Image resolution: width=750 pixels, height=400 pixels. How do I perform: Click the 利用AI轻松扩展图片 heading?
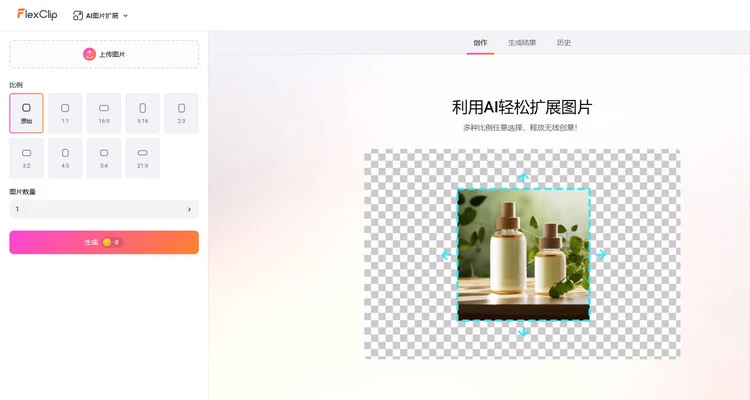pyautogui.click(x=522, y=107)
